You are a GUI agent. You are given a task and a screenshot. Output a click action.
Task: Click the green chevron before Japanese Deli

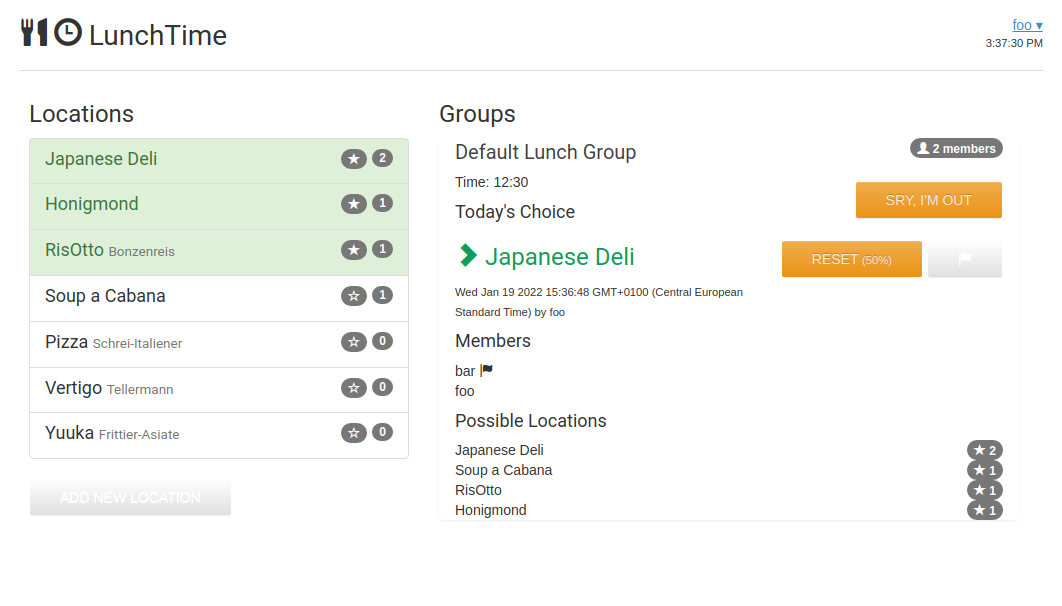click(467, 256)
